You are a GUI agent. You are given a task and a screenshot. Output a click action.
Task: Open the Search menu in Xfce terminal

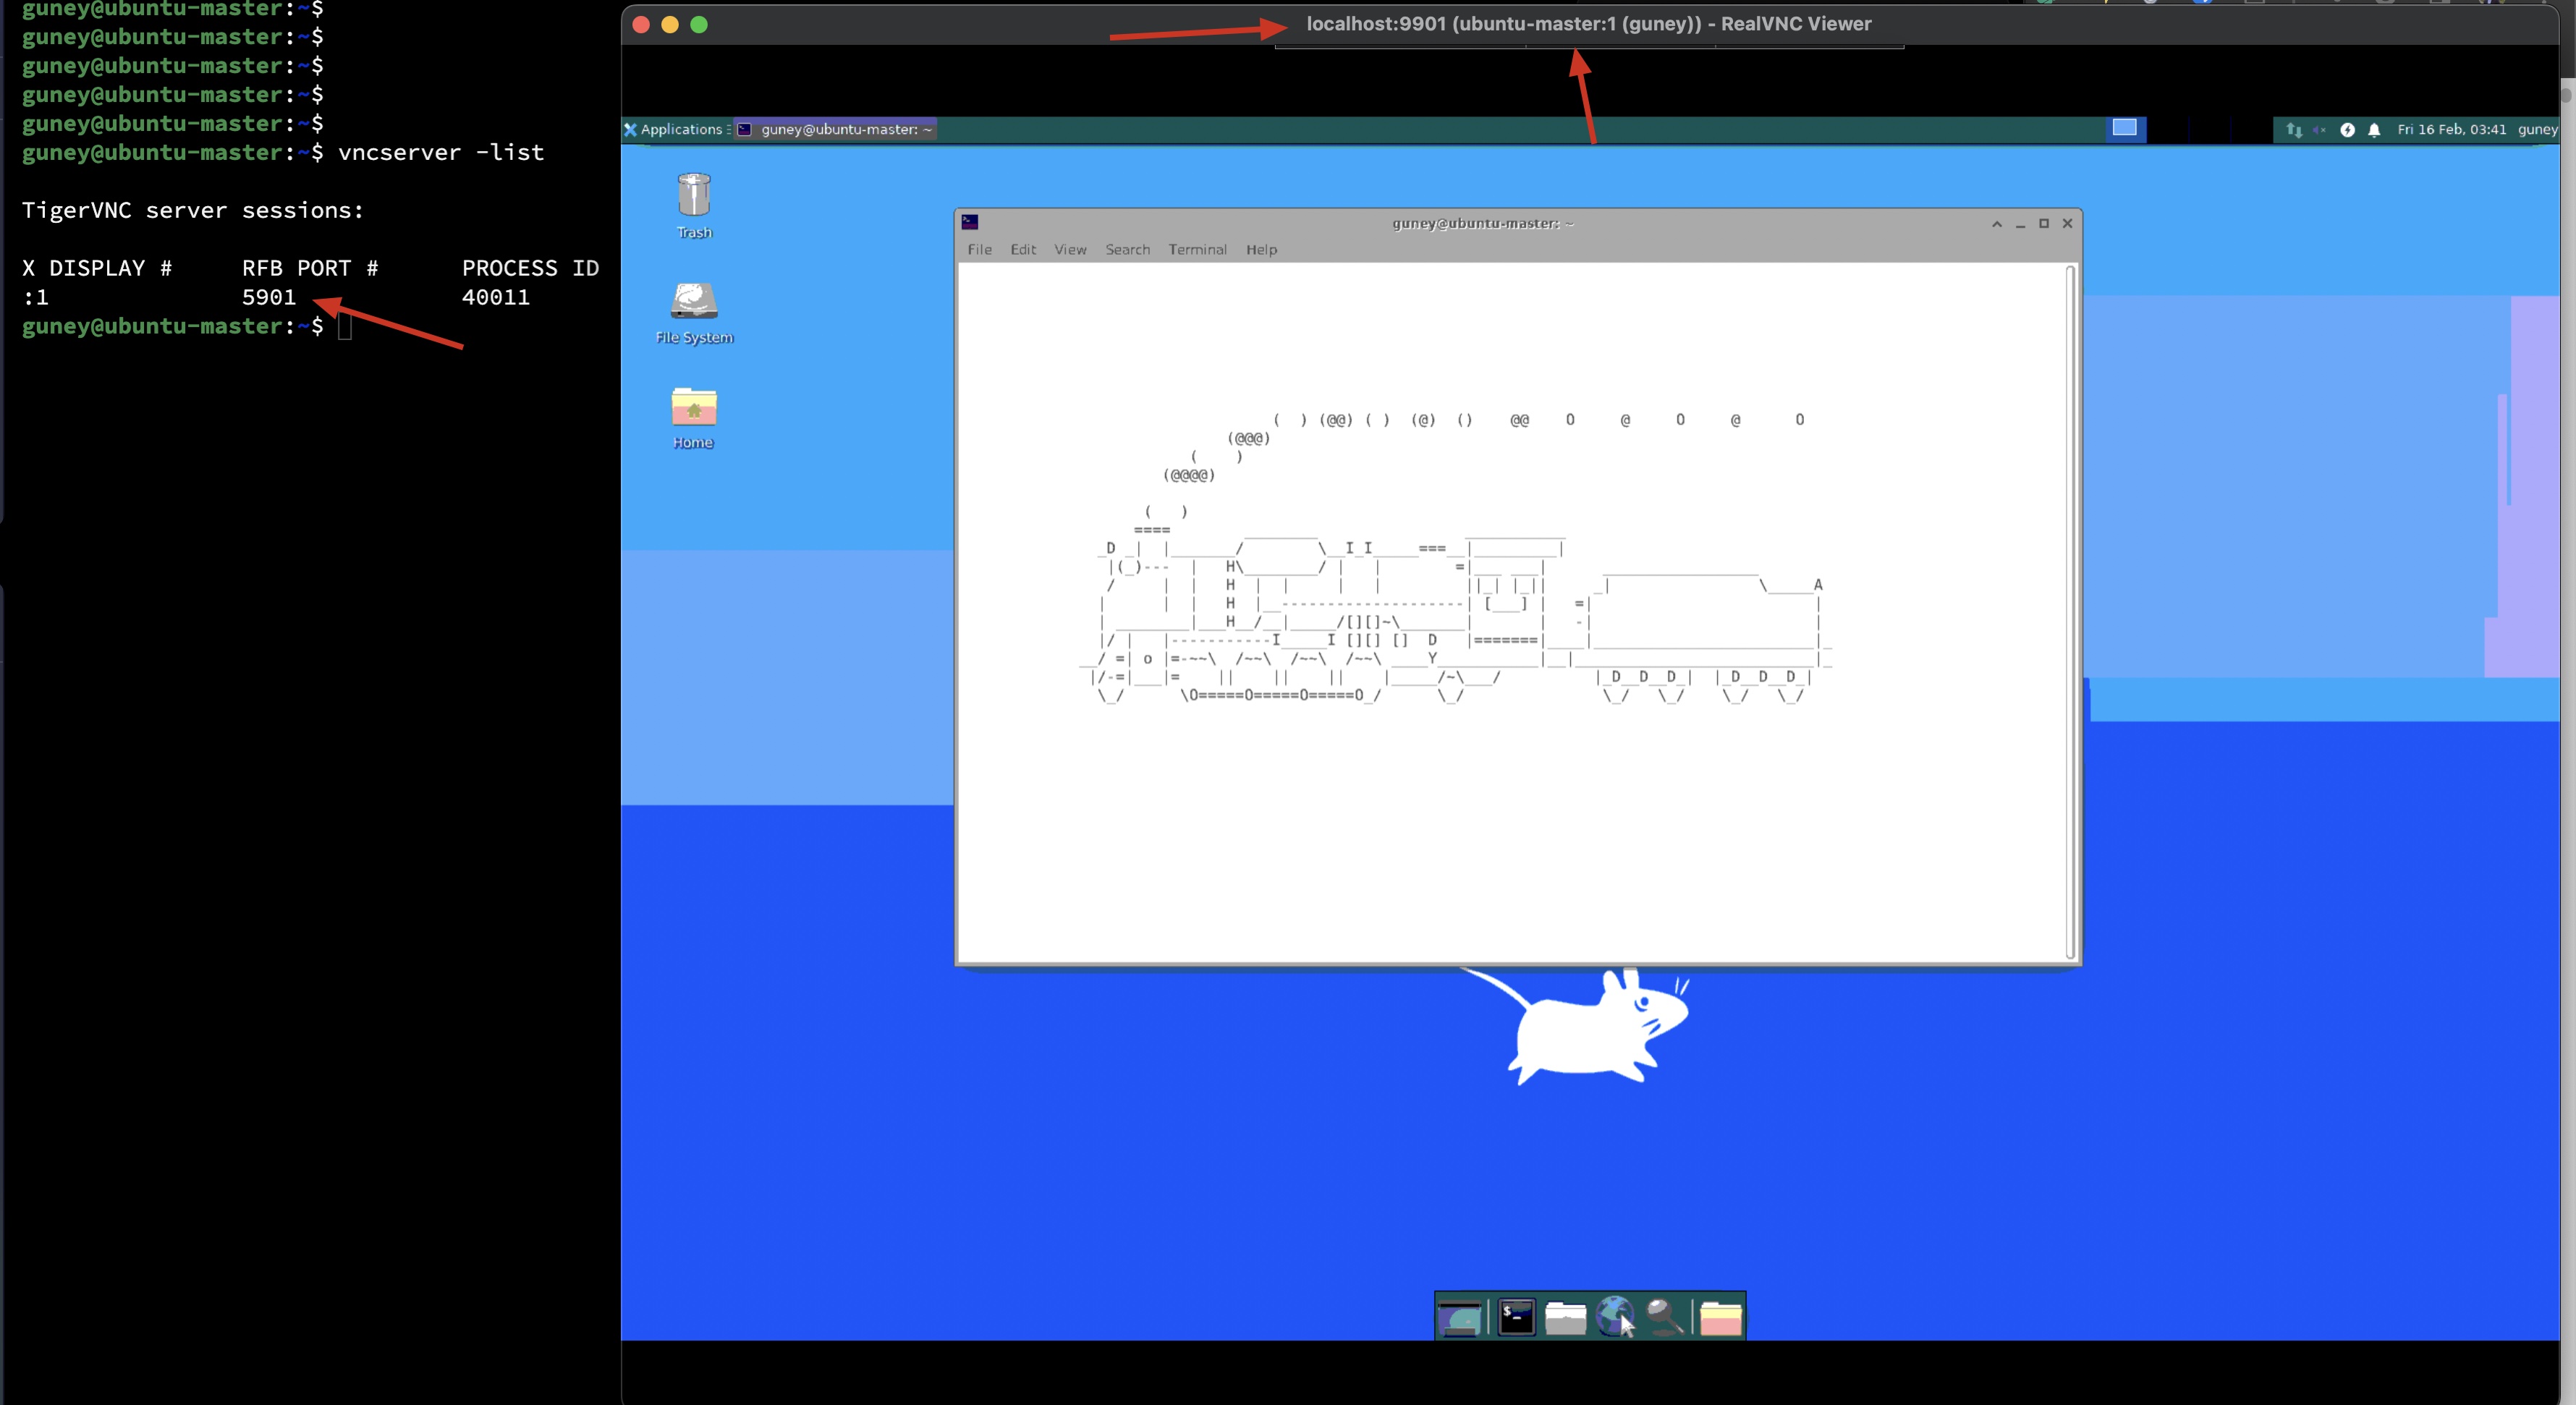click(1127, 249)
